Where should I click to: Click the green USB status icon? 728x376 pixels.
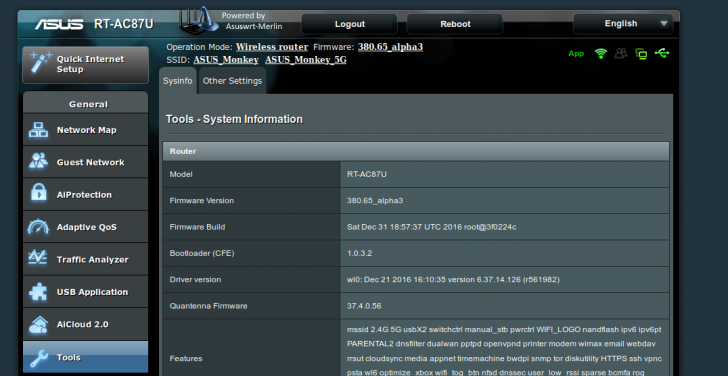click(662, 53)
